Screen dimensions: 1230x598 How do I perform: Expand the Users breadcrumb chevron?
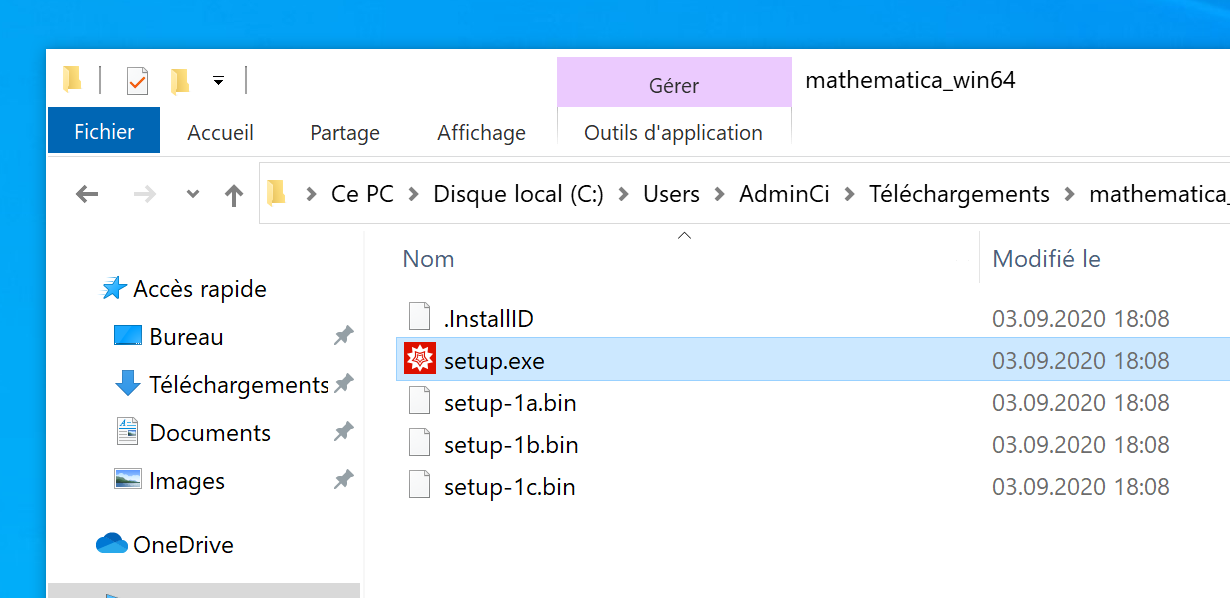click(719, 194)
